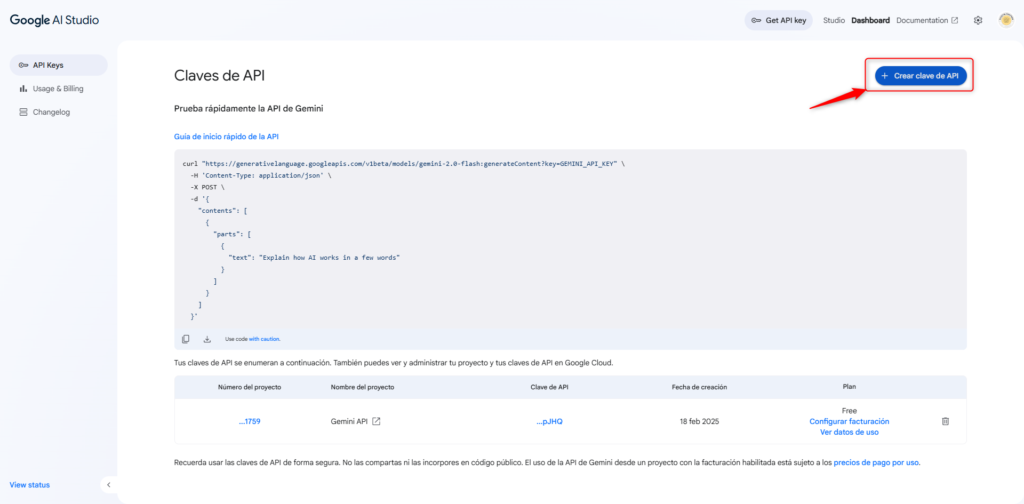This screenshot has height=504, width=1024.
Task: Open precios de pago por uso link
Action: [876, 462]
